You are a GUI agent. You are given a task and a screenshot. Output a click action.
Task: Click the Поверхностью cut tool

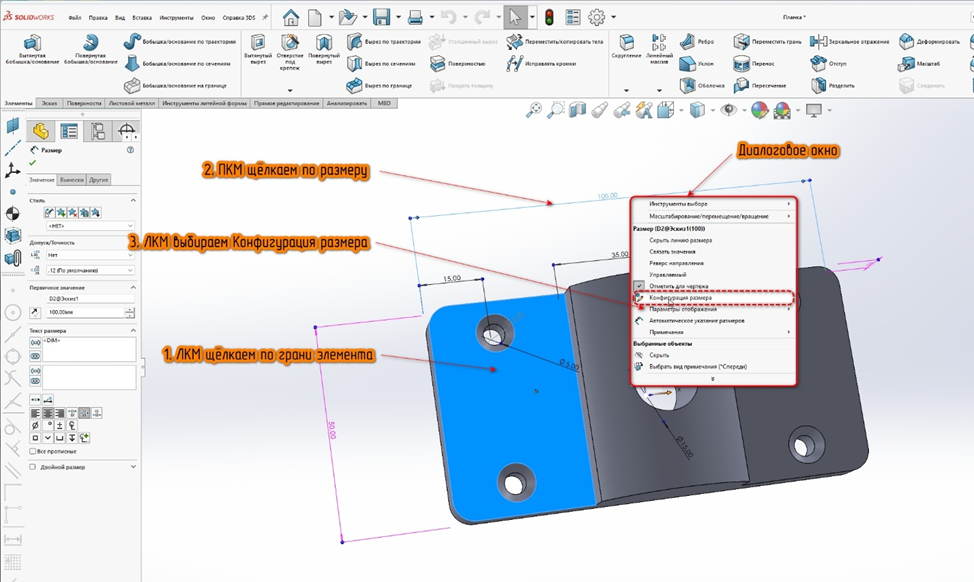point(458,63)
